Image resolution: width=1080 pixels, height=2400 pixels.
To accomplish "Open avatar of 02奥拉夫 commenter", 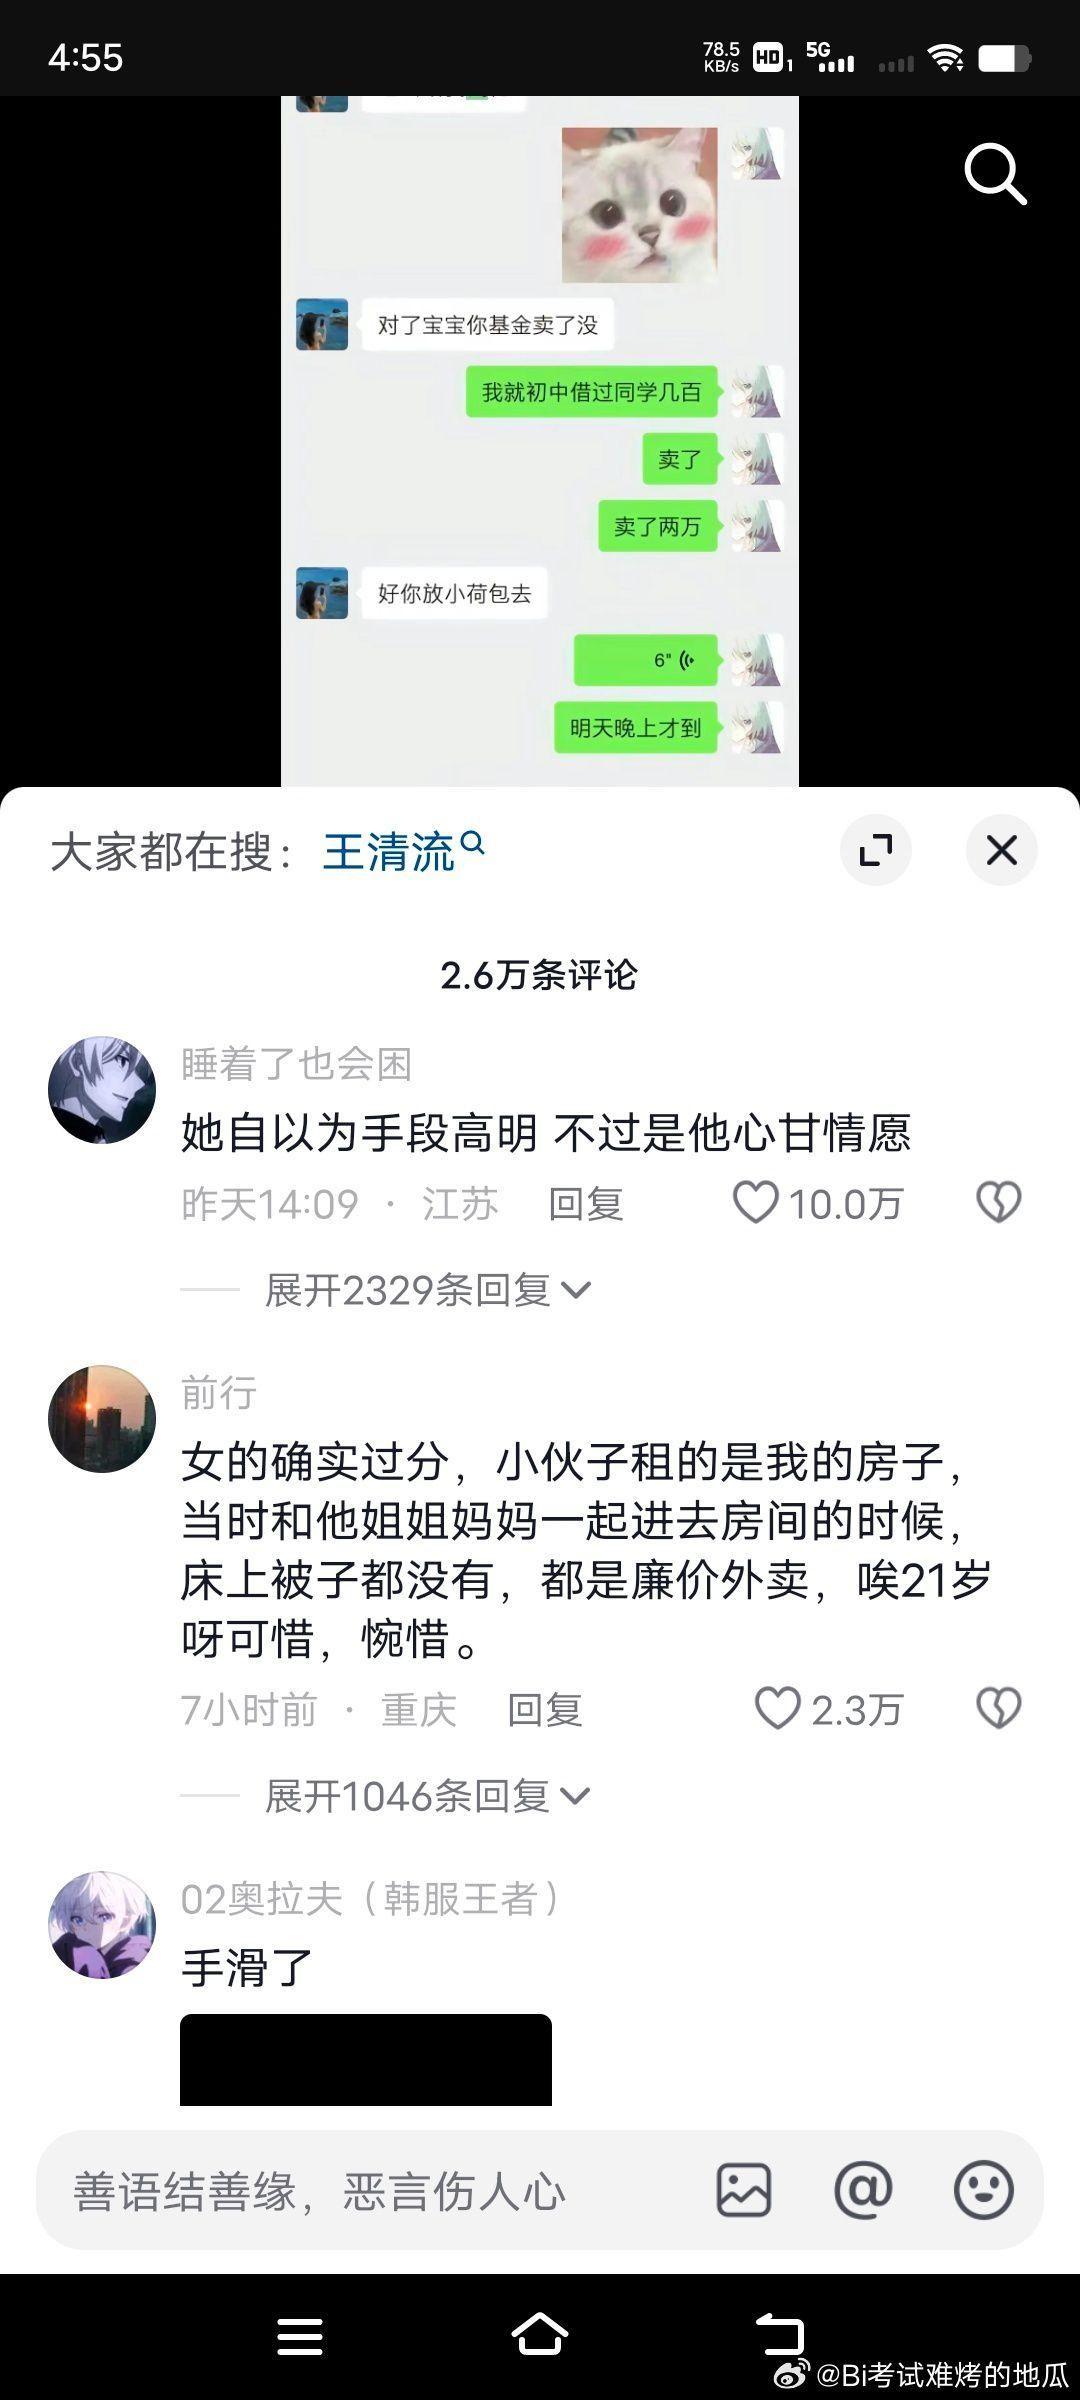I will tap(102, 1925).
